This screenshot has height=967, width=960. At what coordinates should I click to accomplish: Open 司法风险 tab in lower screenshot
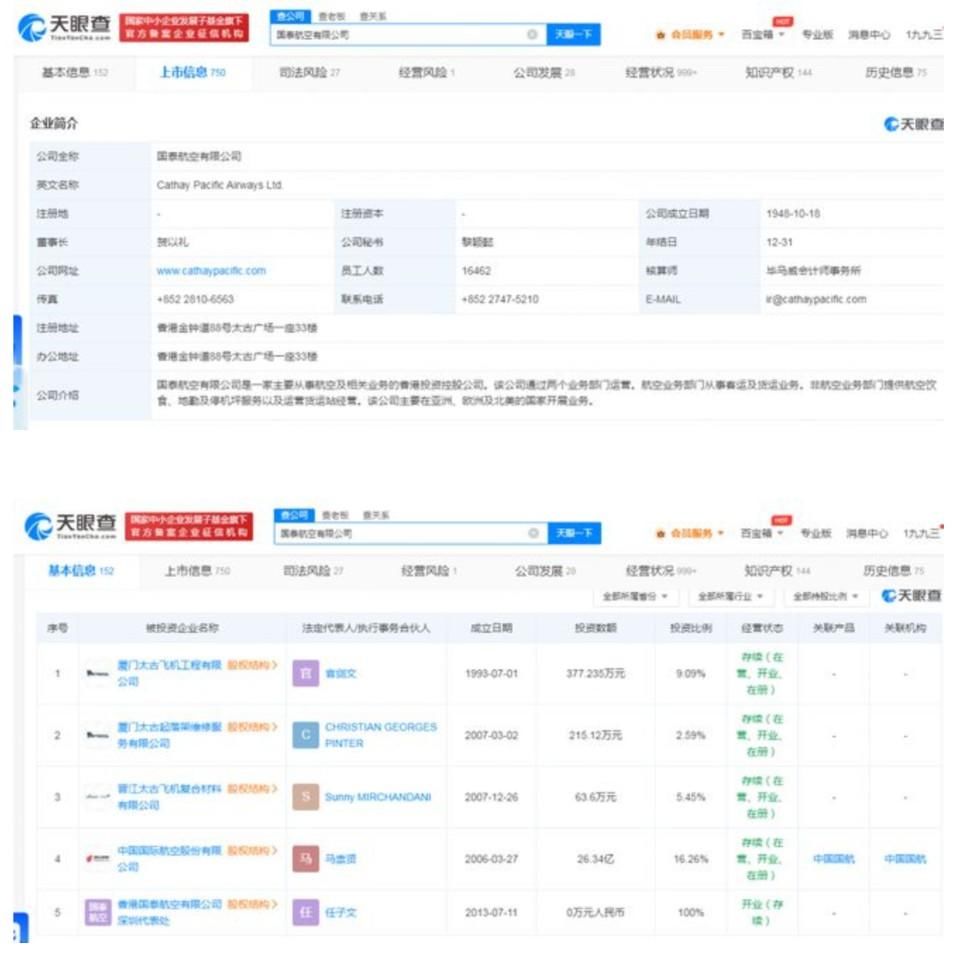pyautogui.click(x=313, y=571)
